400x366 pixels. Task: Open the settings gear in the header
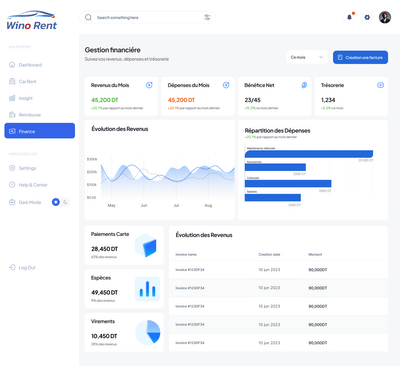tap(367, 17)
